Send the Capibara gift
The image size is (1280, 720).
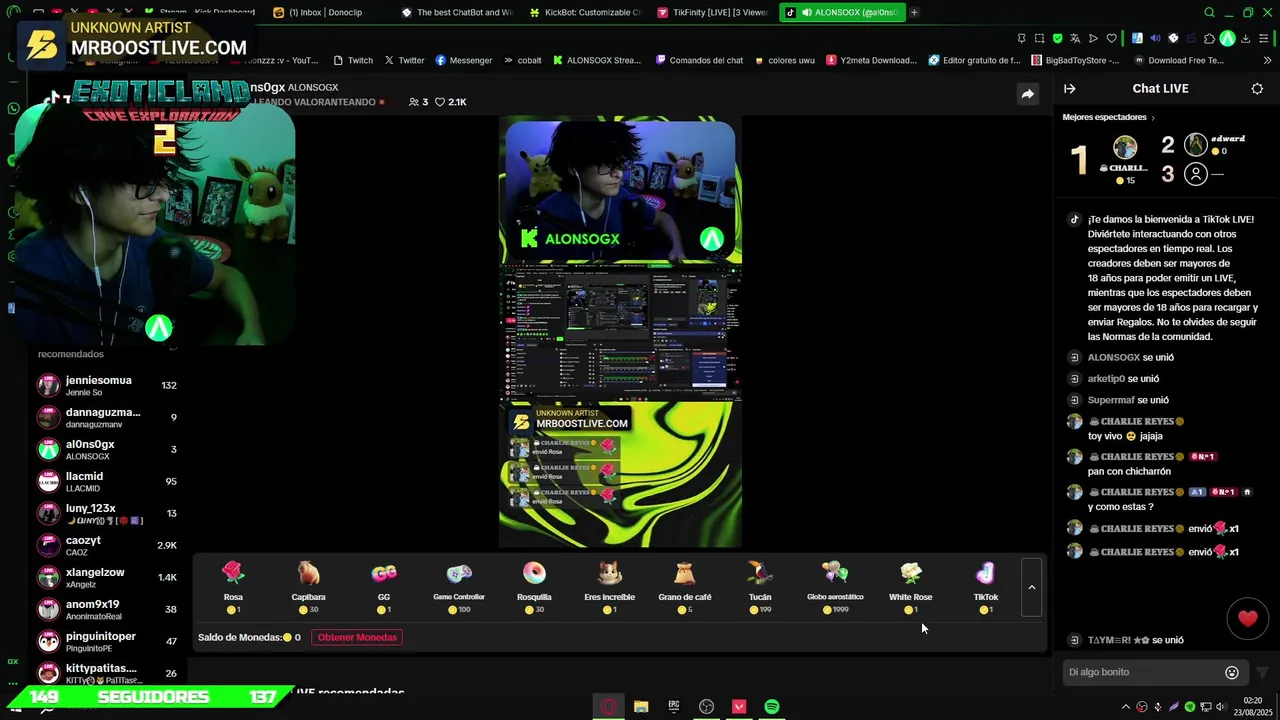[308, 587]
